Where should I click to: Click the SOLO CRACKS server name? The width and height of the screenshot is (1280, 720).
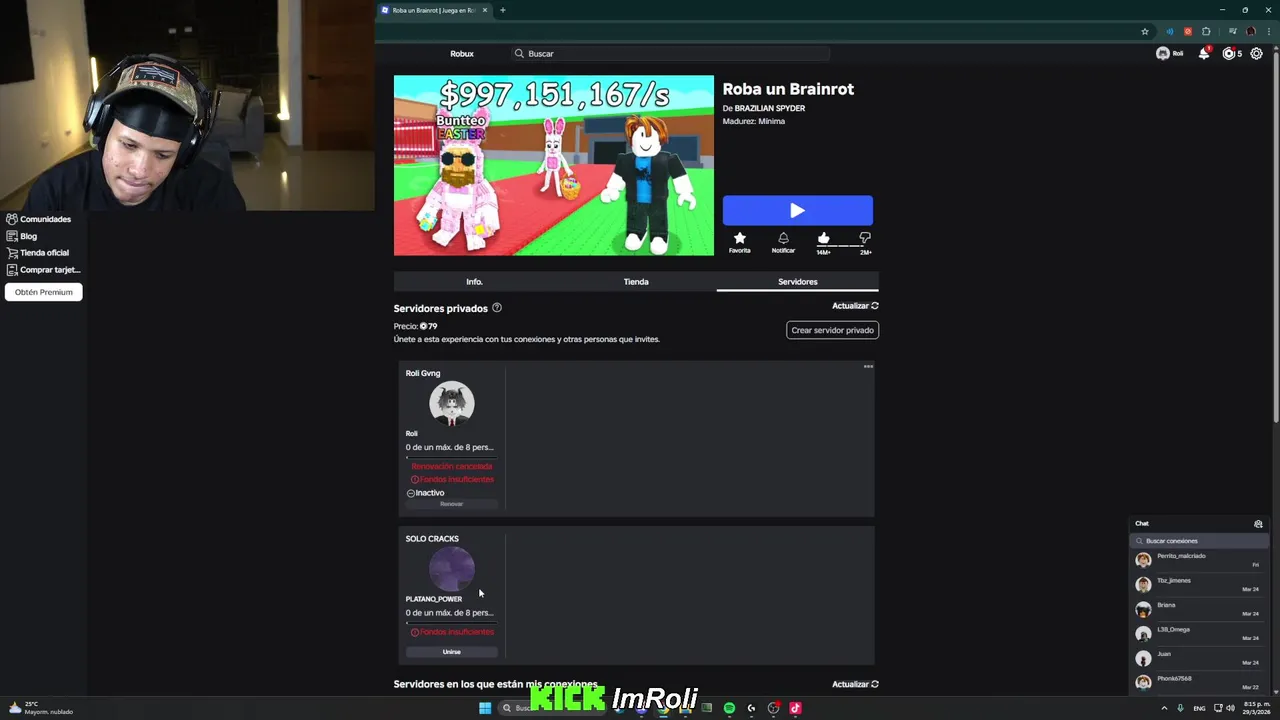pyautogui.click(x=432, y=539)
